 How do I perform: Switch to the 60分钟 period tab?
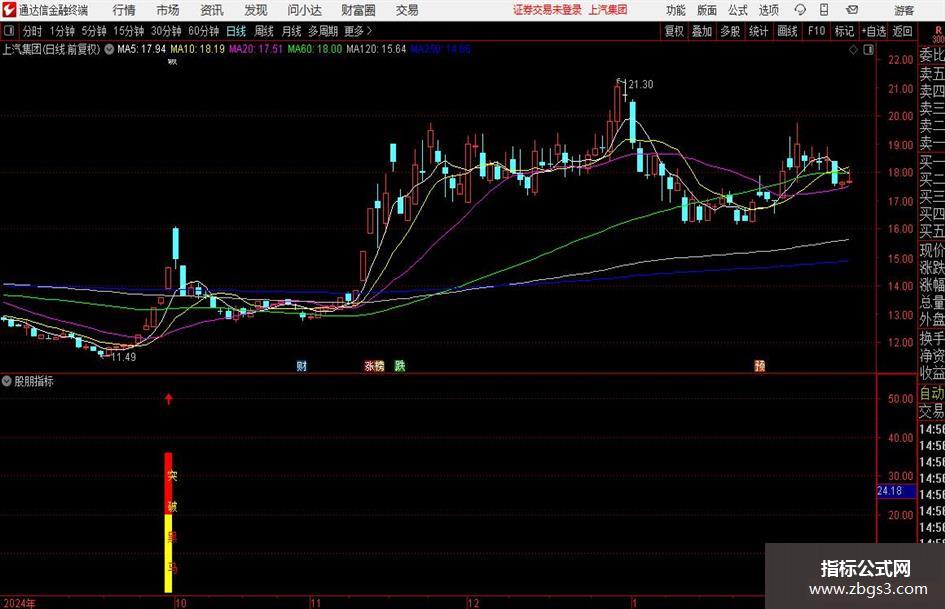204,31
